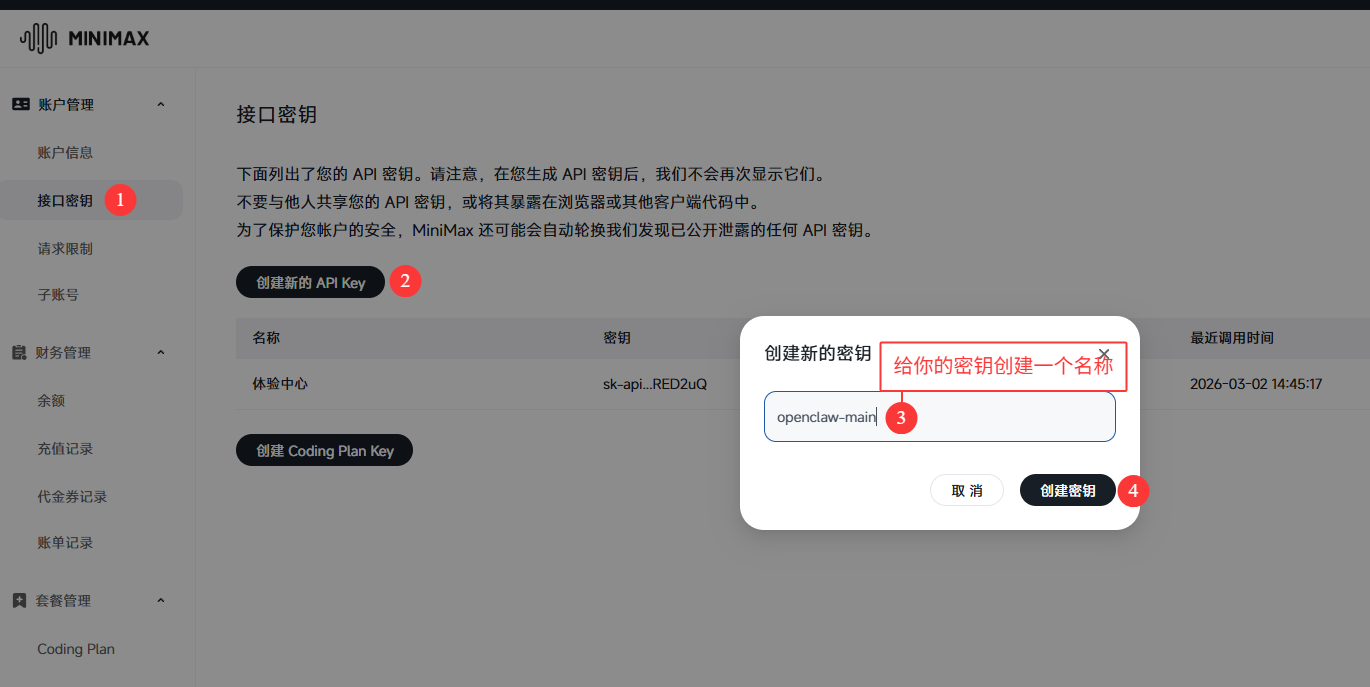Collapse the 套餐管理 section chevron
1370x687 pixels.
160,600
